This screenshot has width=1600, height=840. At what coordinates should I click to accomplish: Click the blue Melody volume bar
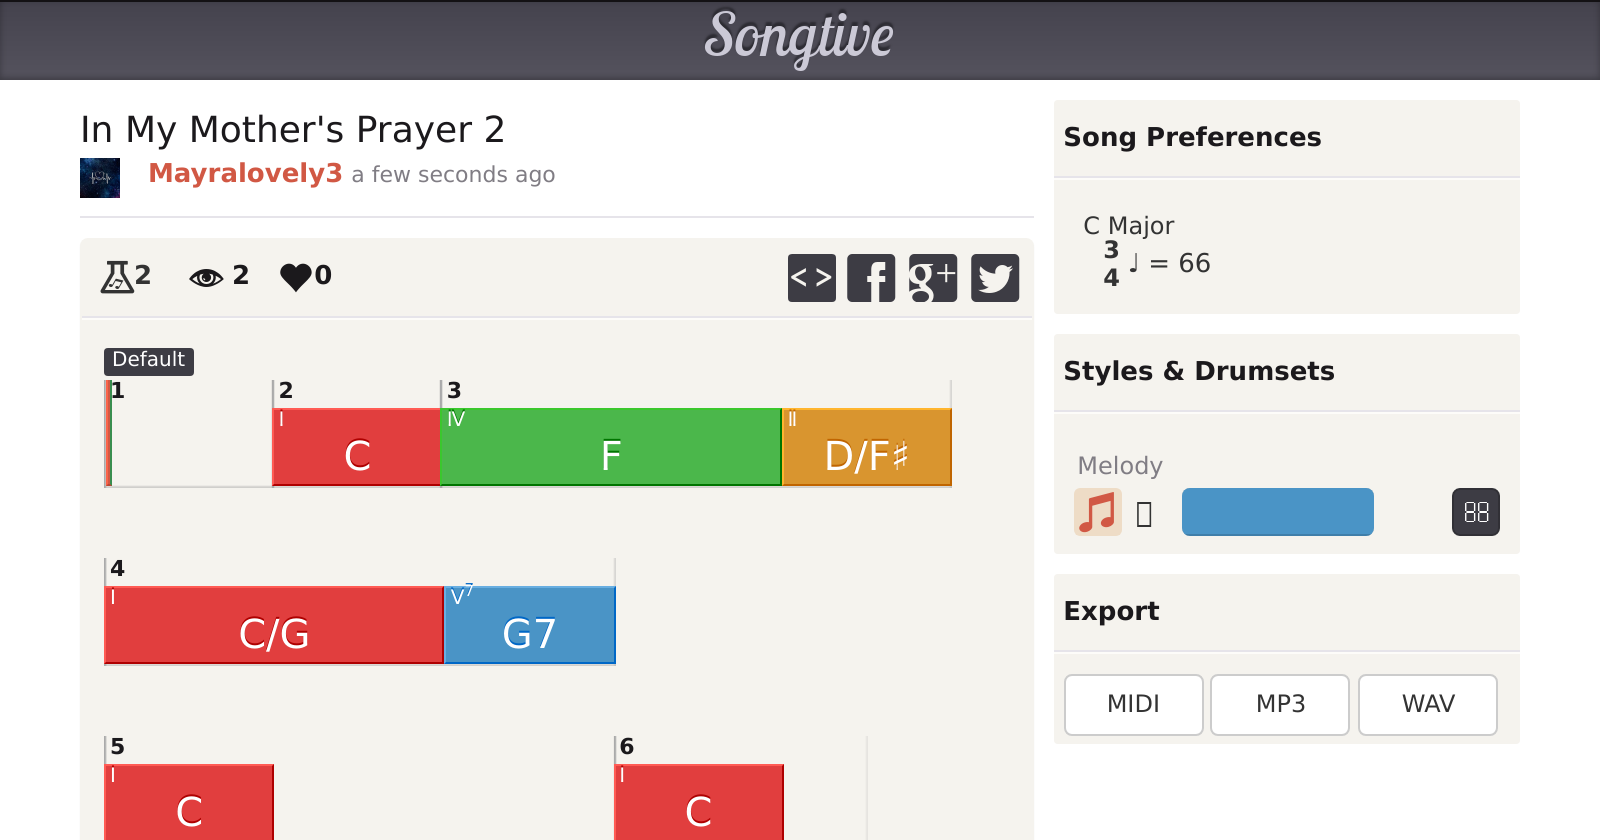tap(1277, 512)
